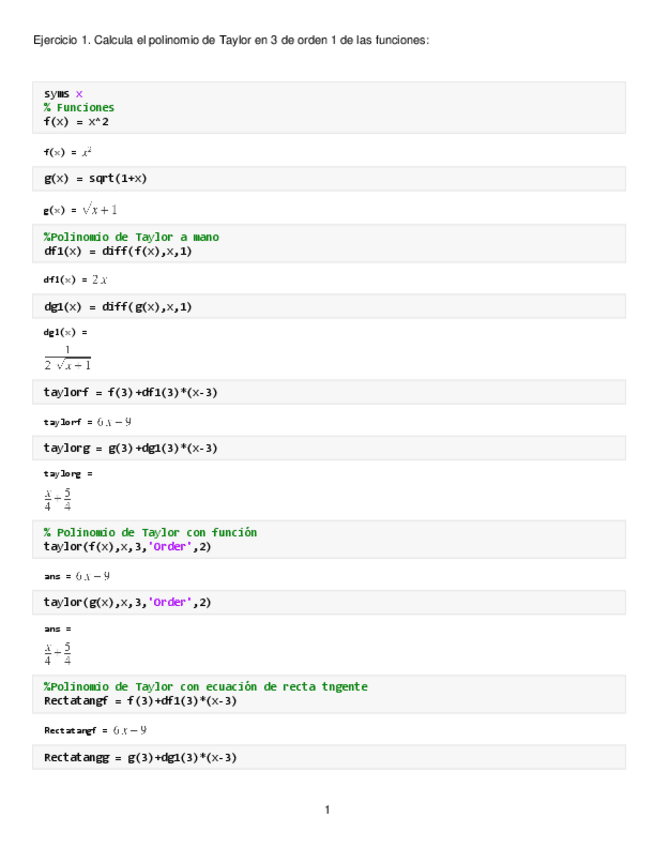This screenshot has height=848, width=655.
Task: Click the 'Rectatangg = g(3)+dg1(3)*(x-3)' code cell
Action: pyautogui.click(x=140, y=757)
